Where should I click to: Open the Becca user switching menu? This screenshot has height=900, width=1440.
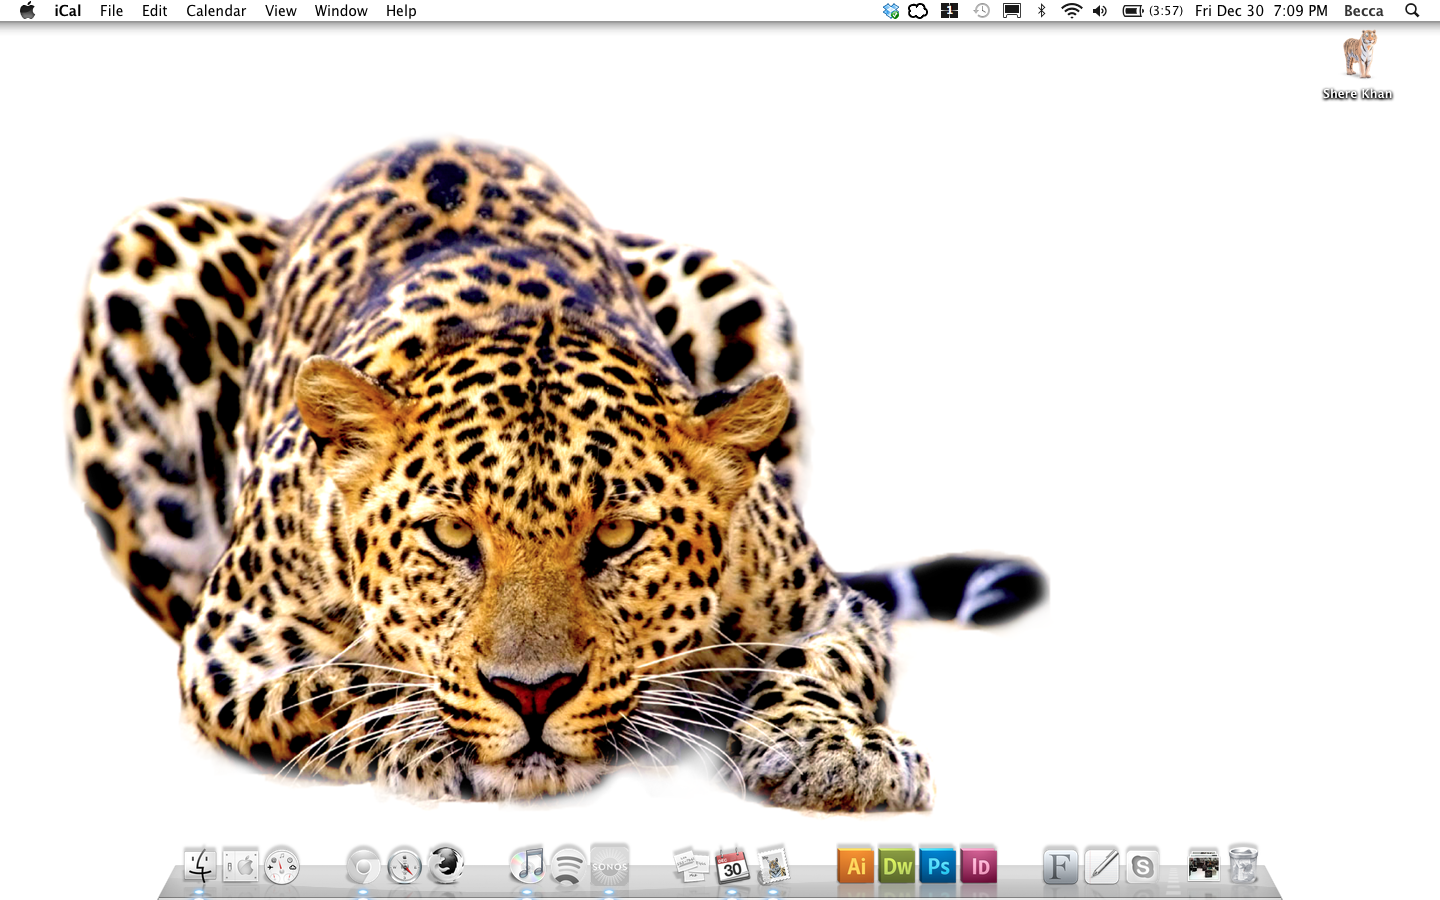[x=1363, y=11]
